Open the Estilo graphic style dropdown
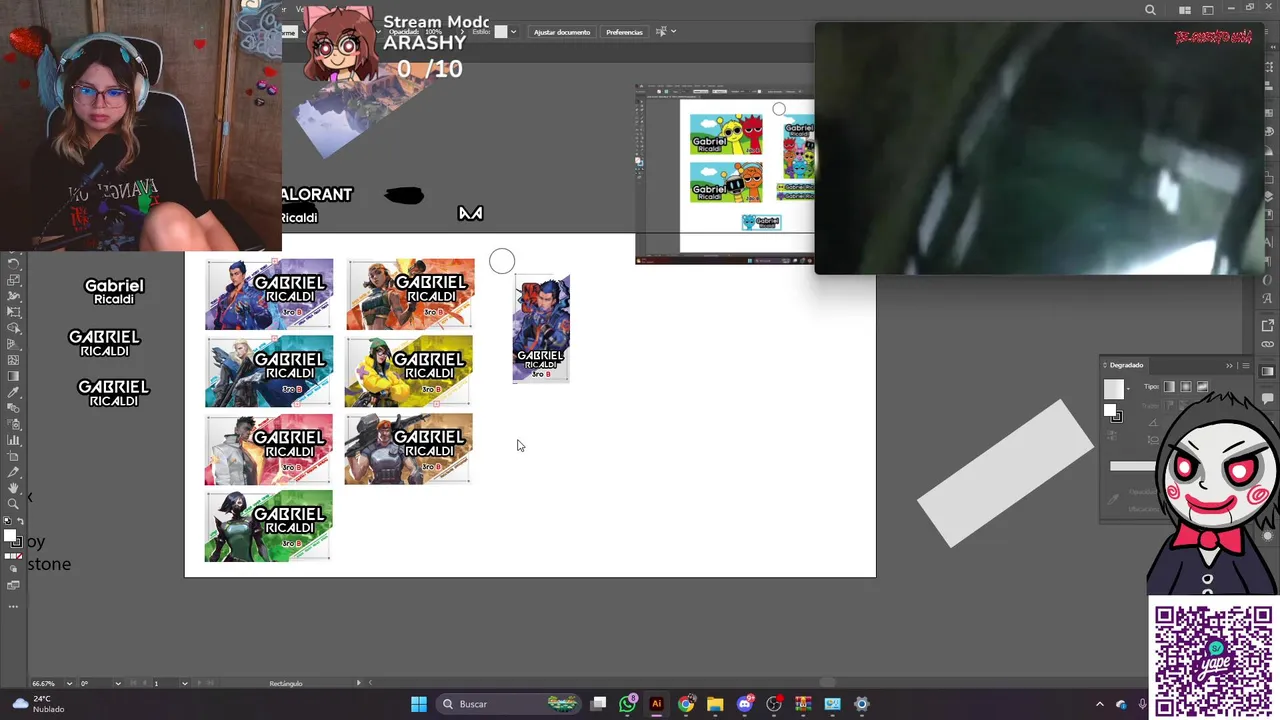This screenshot has width=1280, height=720. click(513, 32)
